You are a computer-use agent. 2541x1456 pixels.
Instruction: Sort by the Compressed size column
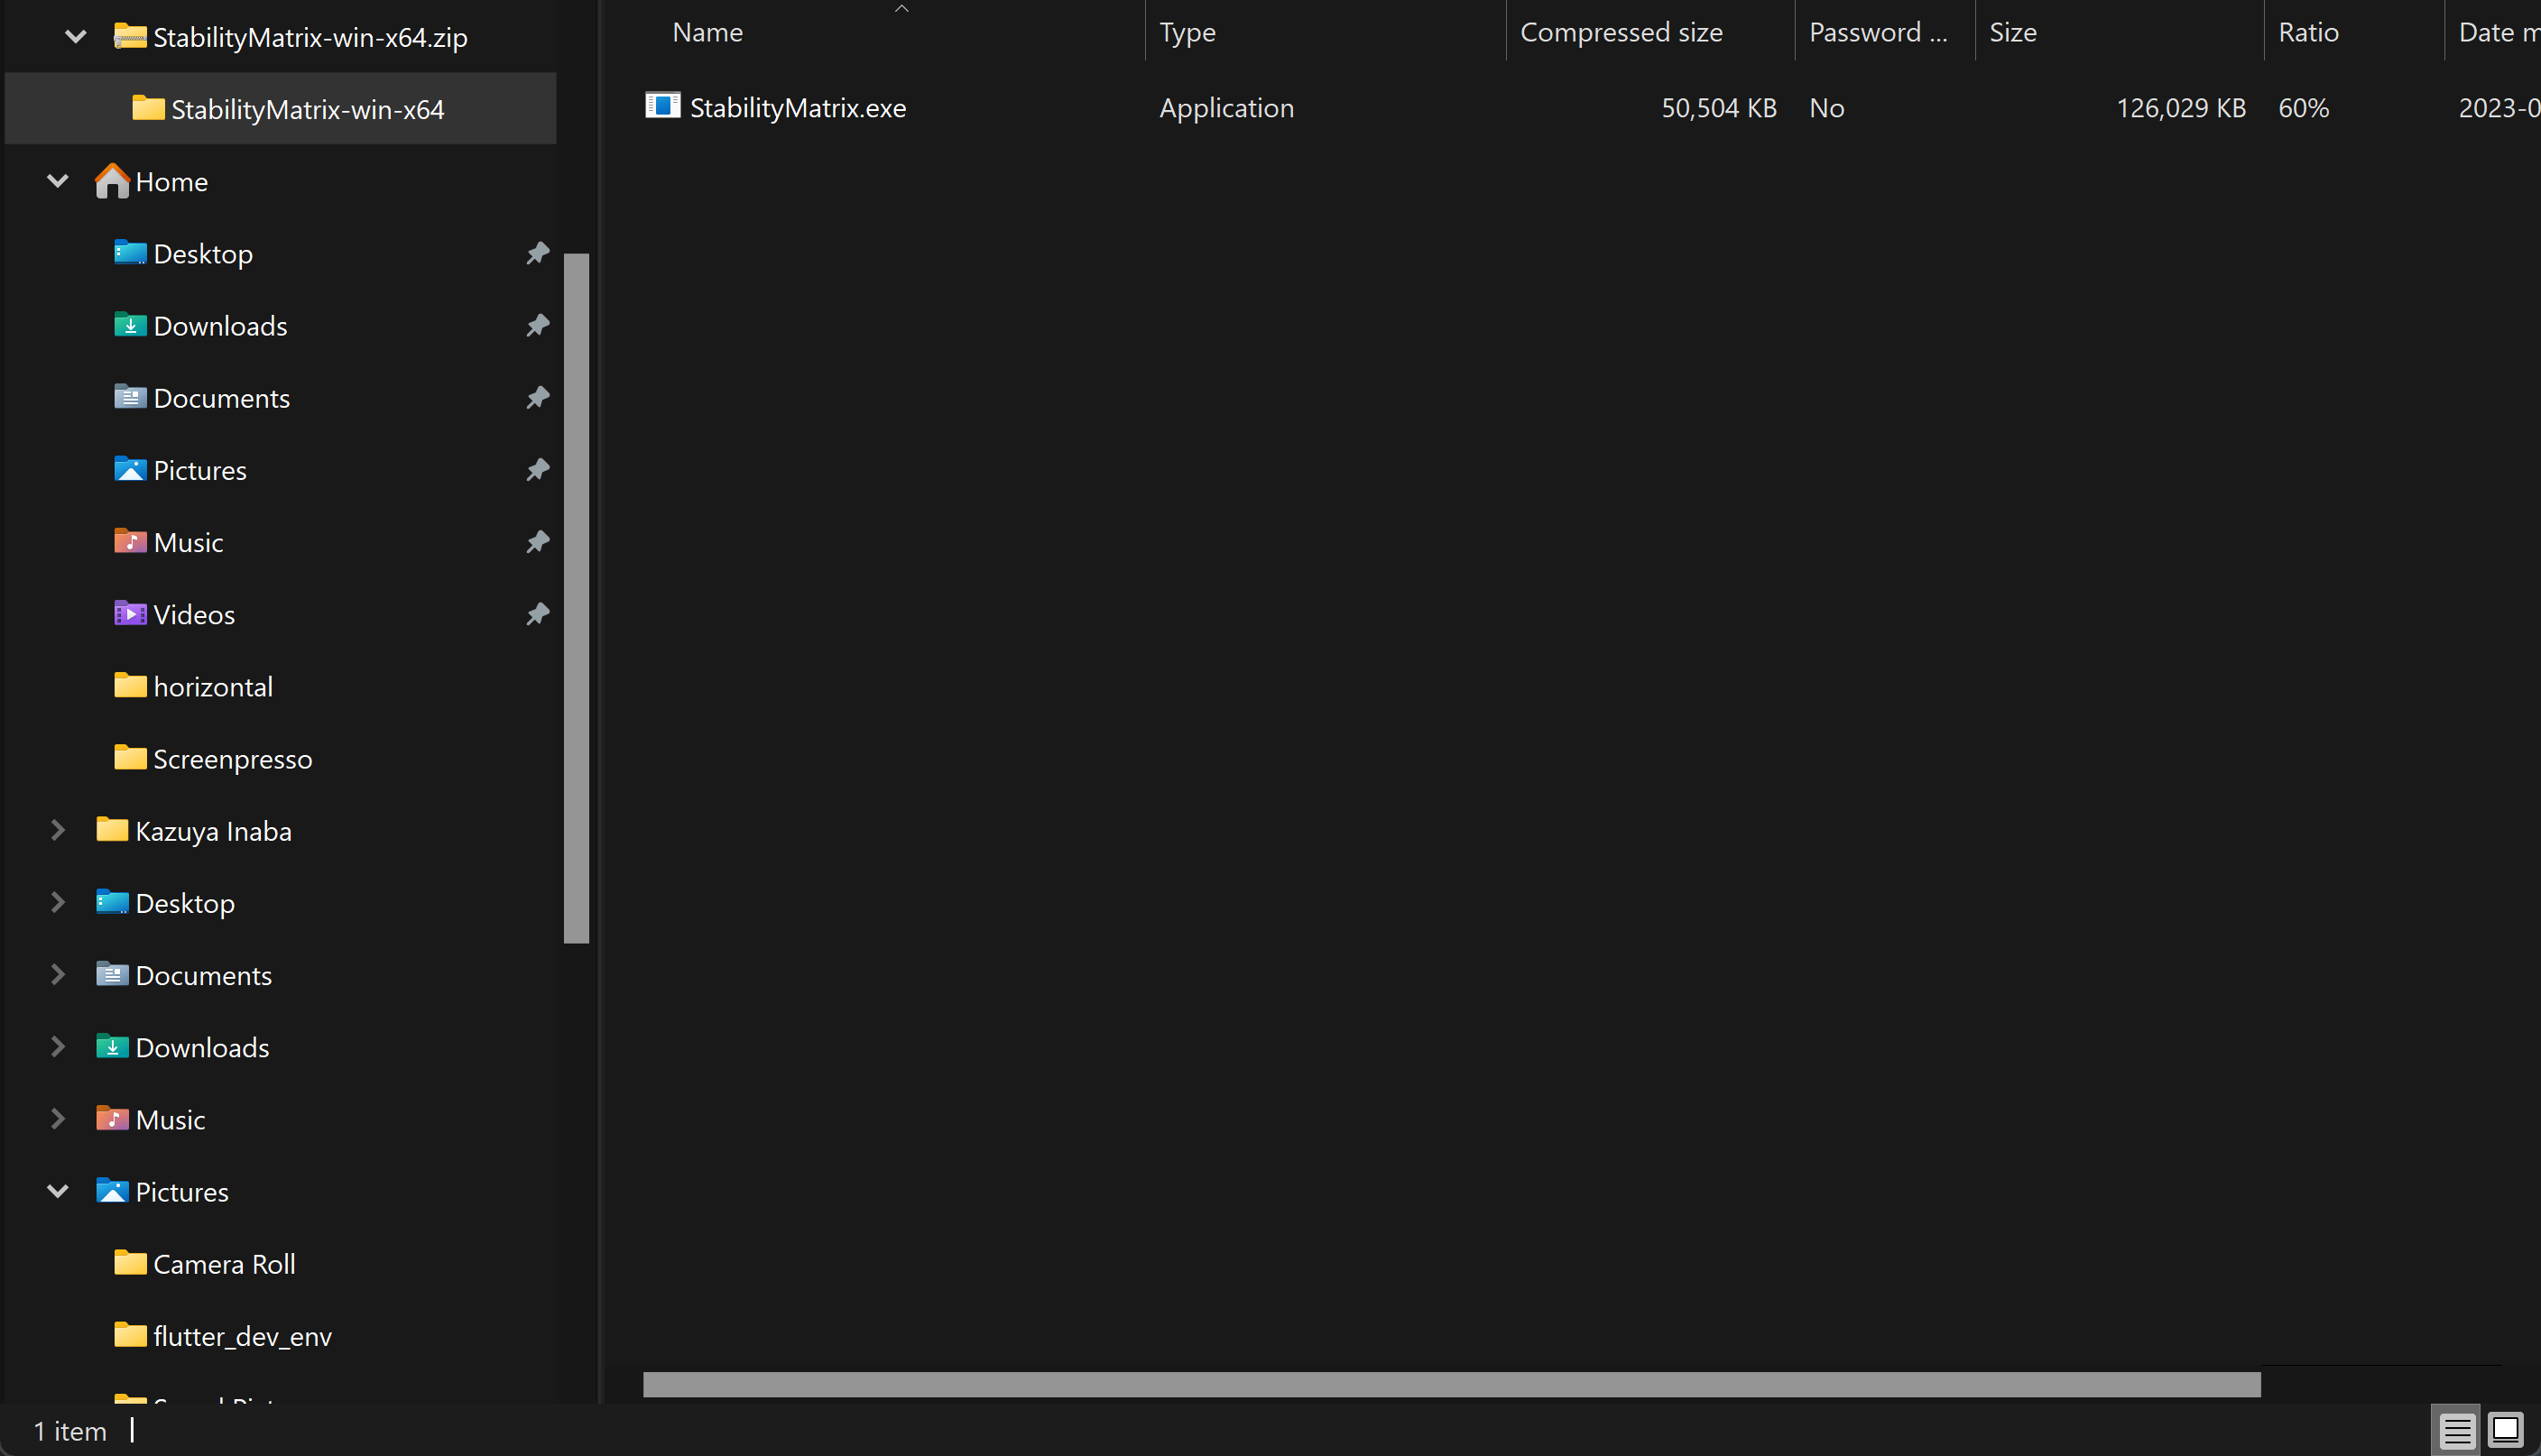1621,32
